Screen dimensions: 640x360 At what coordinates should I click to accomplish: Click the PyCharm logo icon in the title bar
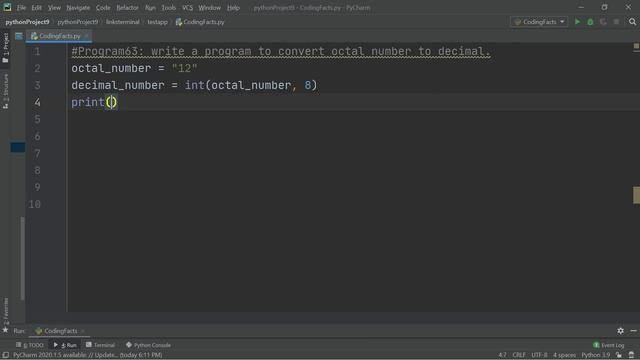click(x=7, y=7)
